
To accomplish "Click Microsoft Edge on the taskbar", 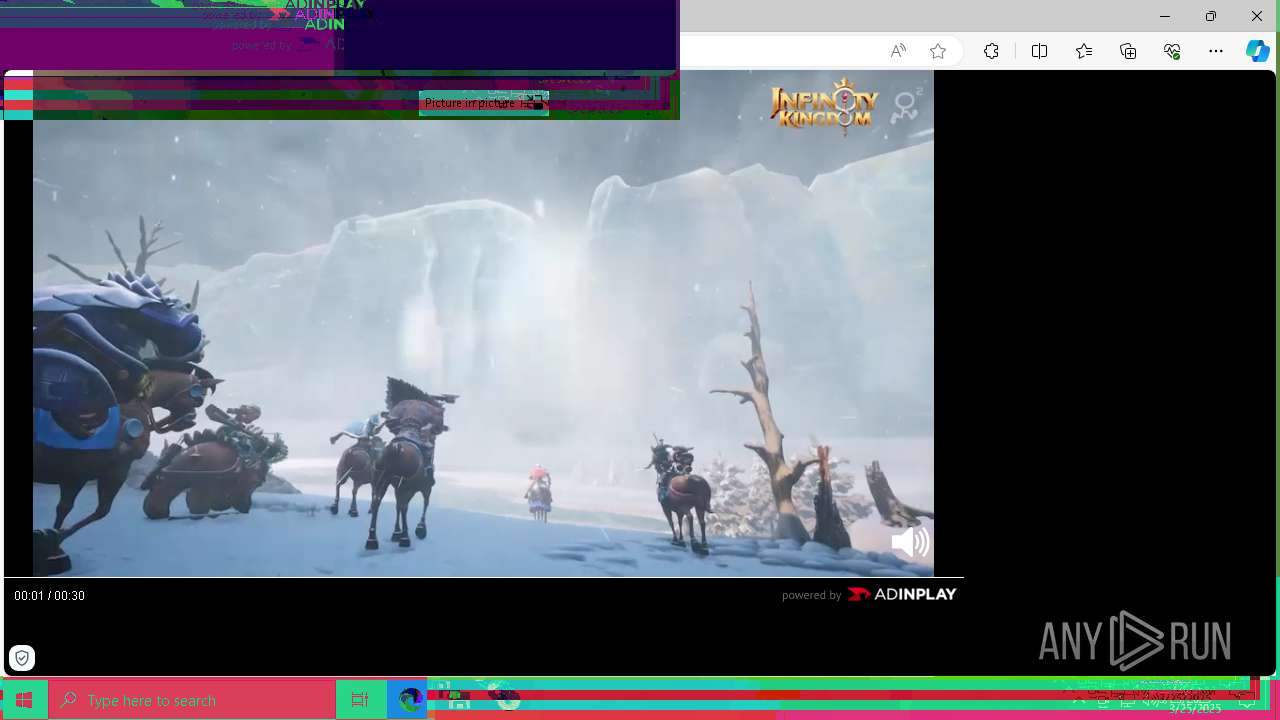I will 410,700.
